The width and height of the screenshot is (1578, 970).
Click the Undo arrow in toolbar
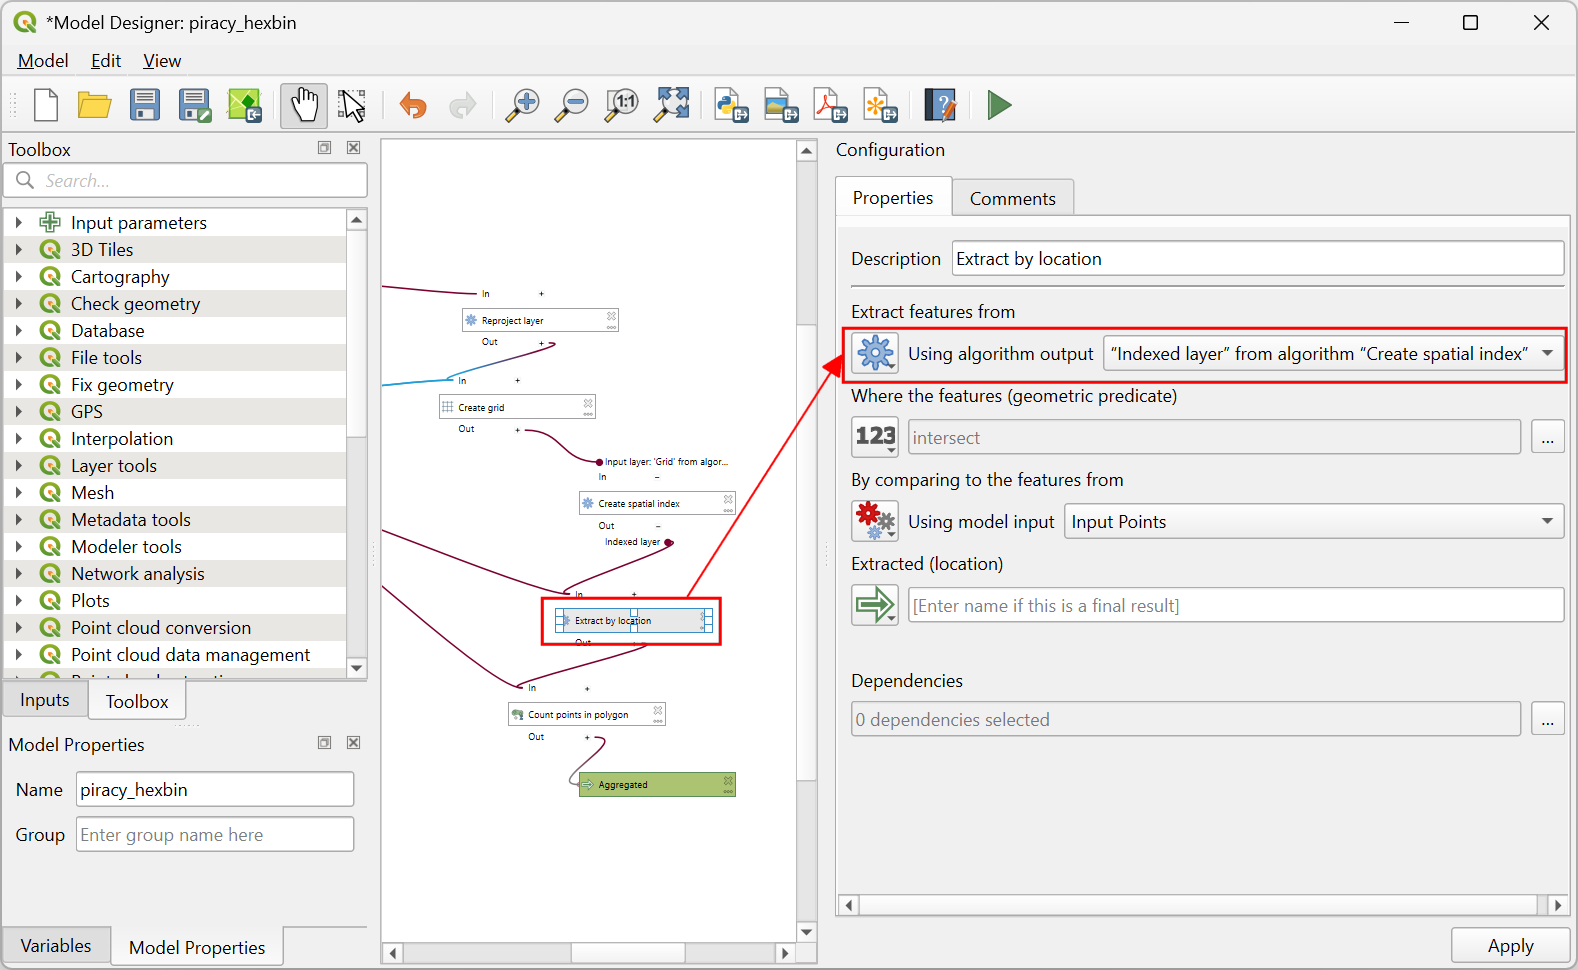pos(413,105)
